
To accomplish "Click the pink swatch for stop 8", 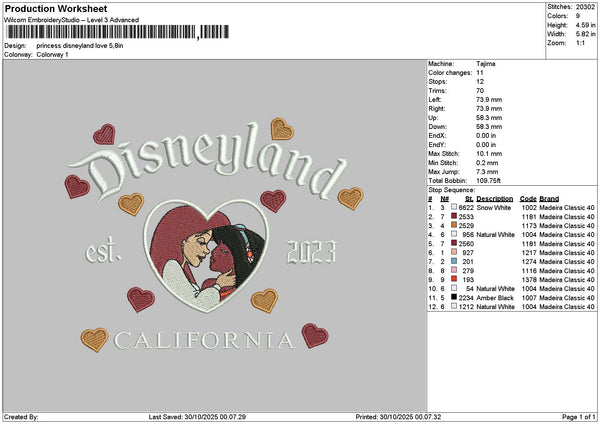I will click(x=454, y=270).
